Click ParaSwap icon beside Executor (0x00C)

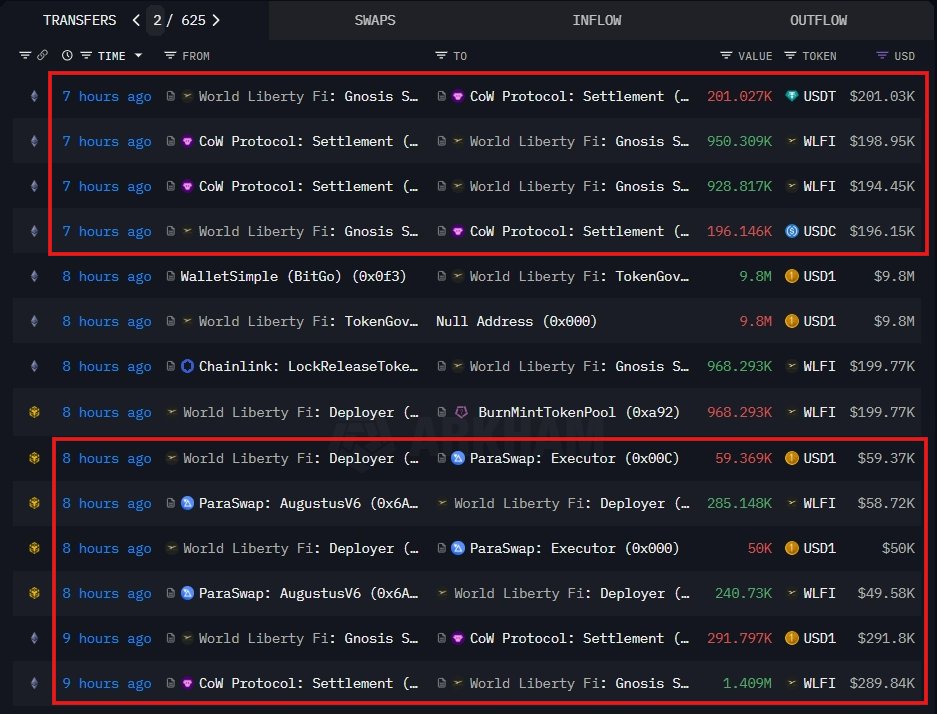[458, 458]
